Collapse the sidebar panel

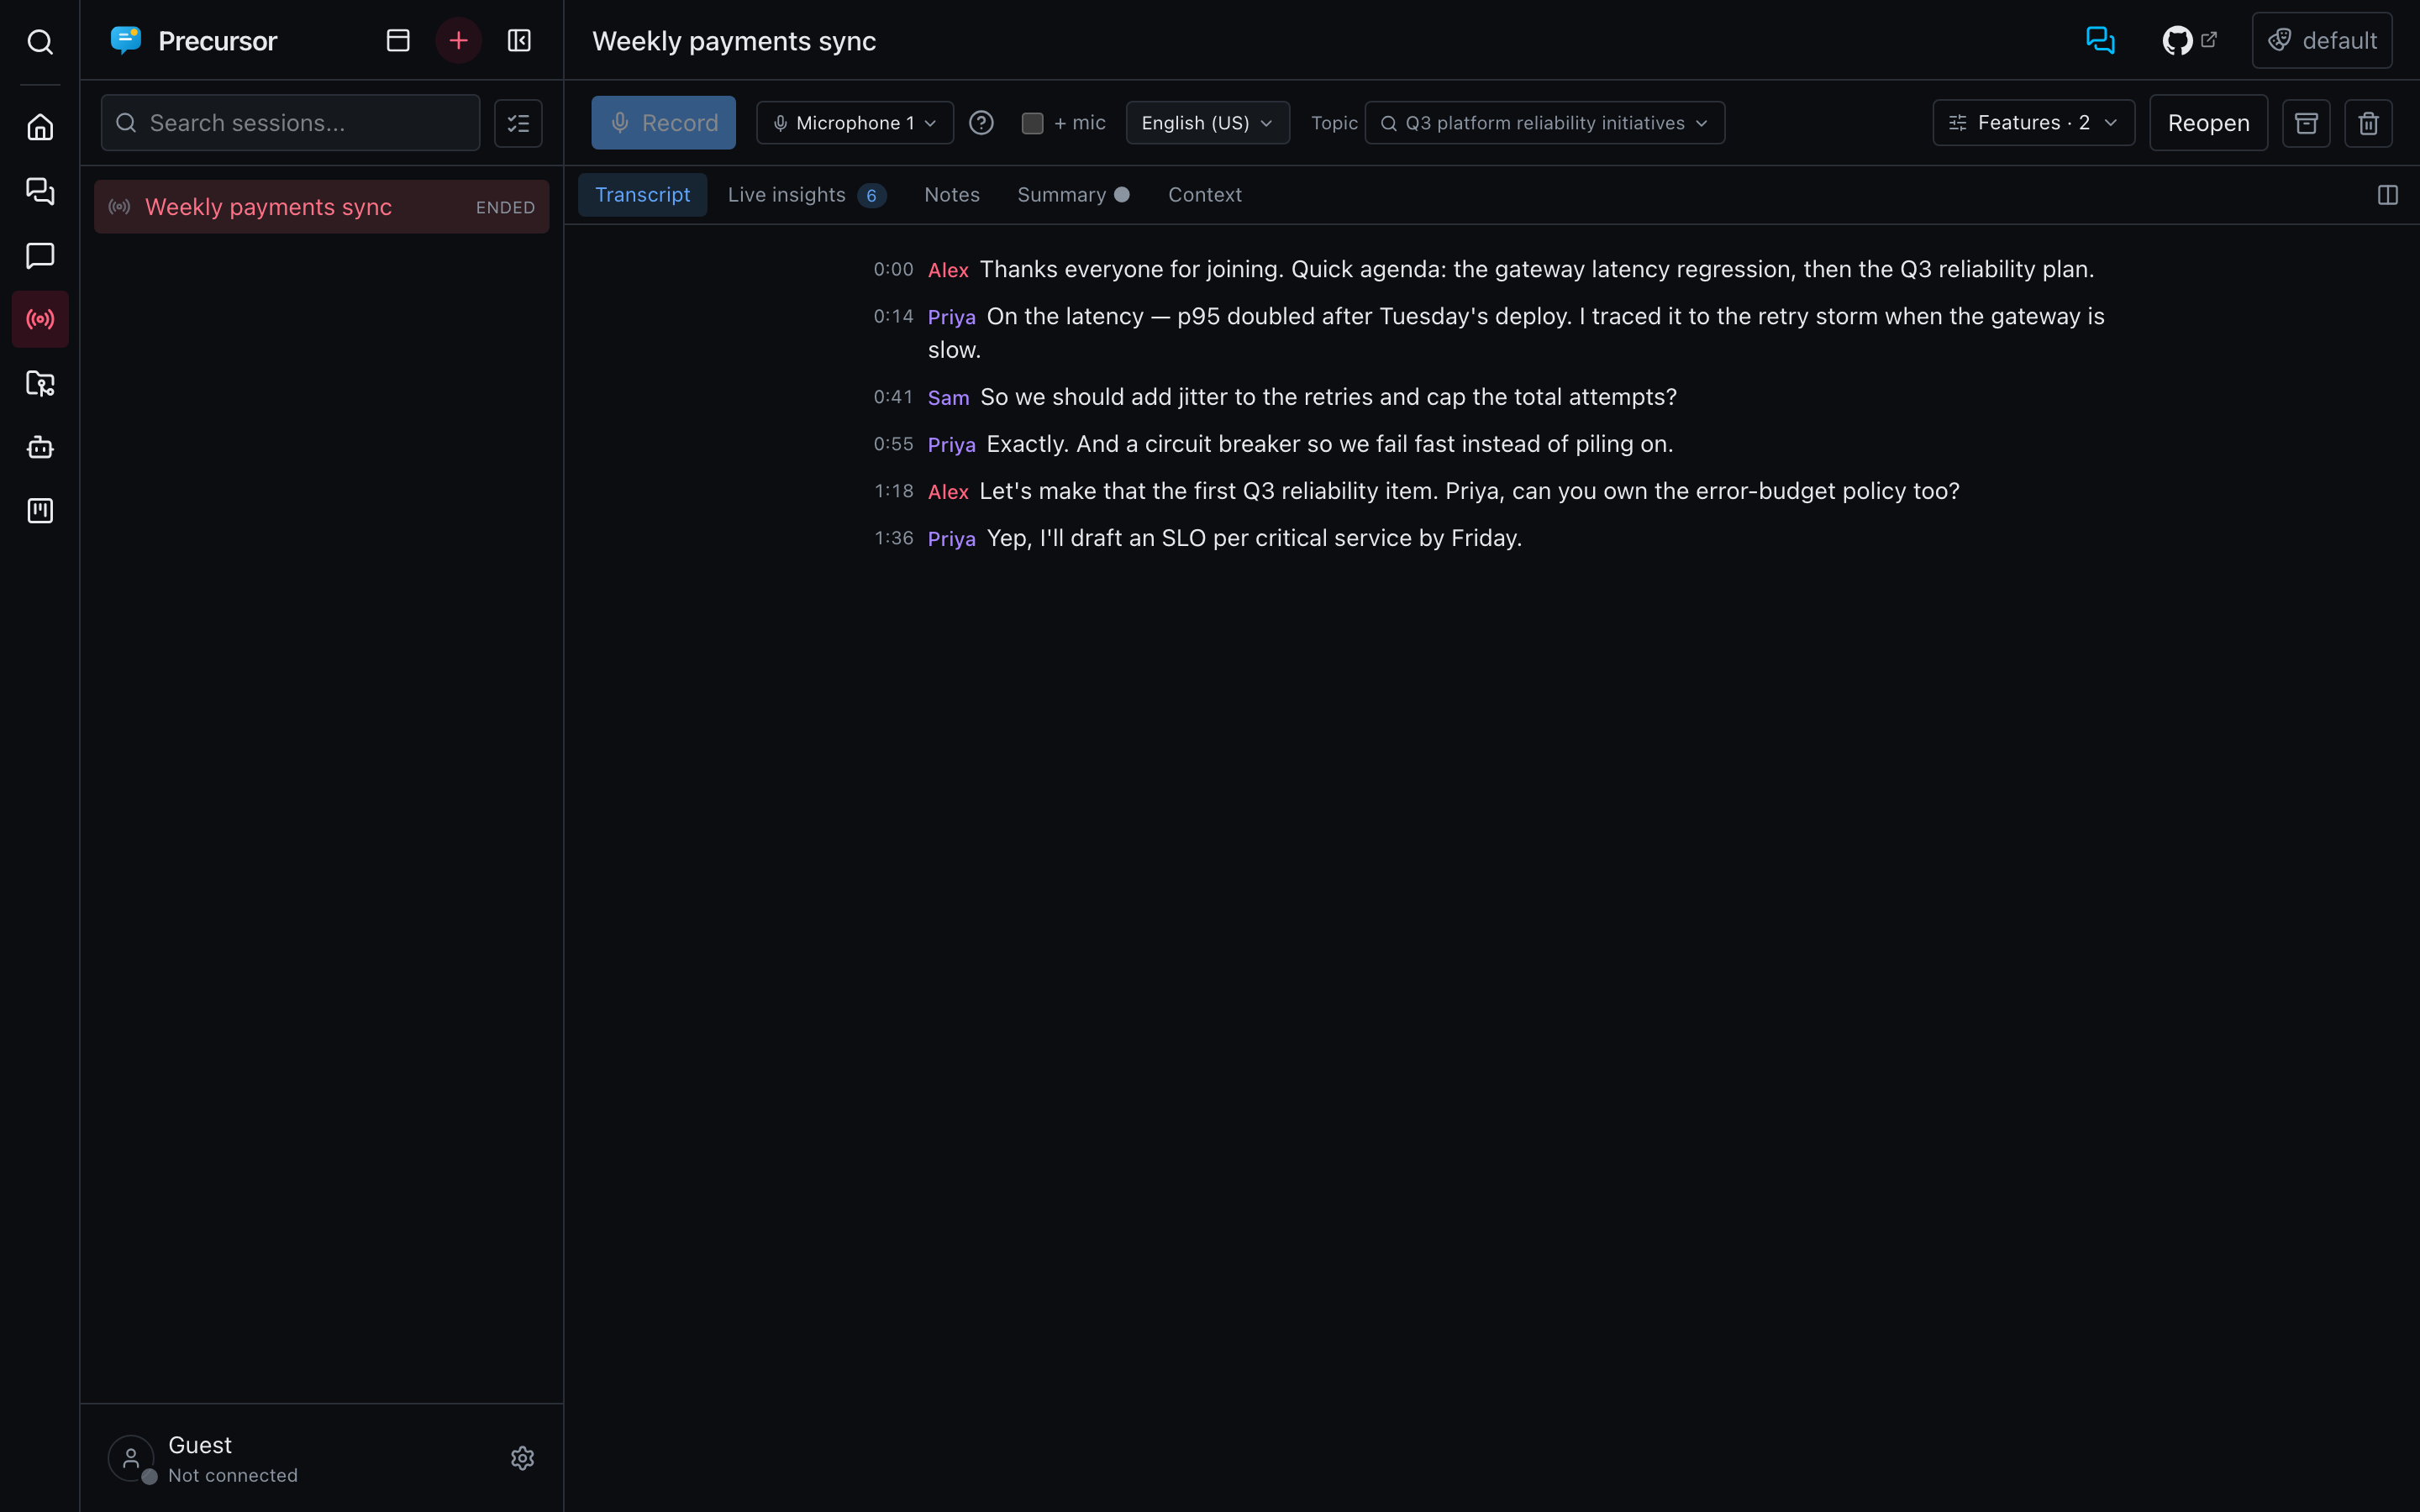519,40
